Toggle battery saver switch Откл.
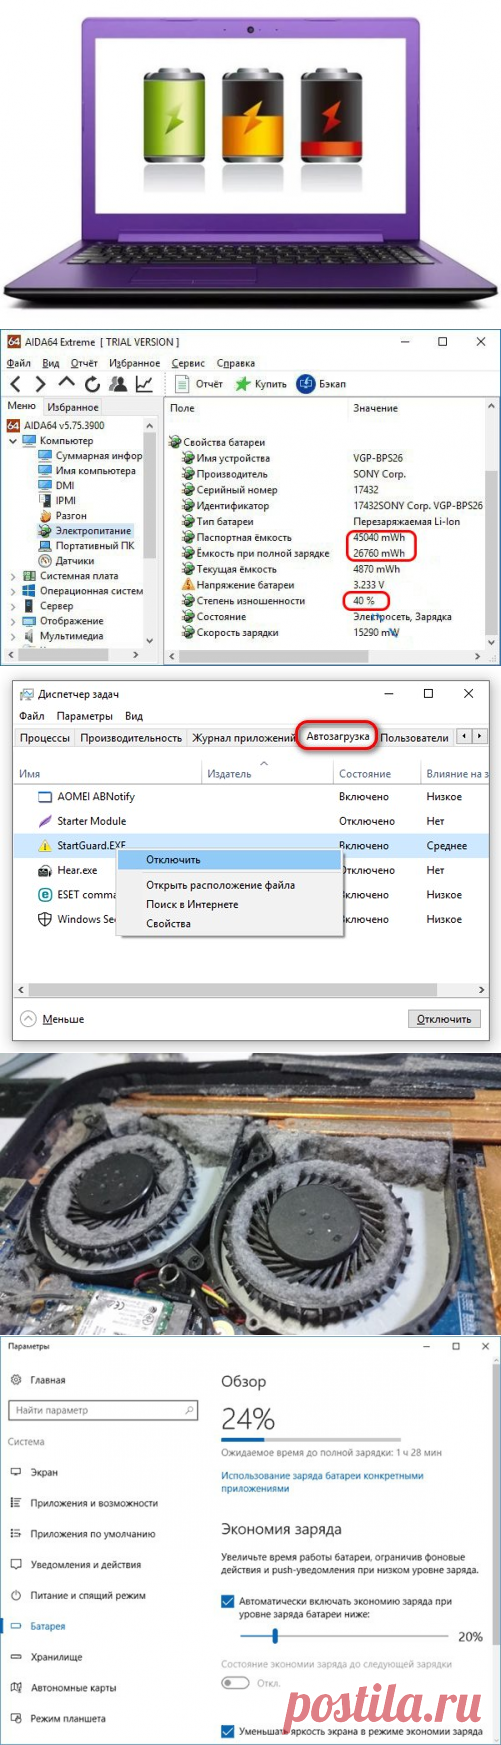The image size is (501, 1745). (x=235, y=1682)
